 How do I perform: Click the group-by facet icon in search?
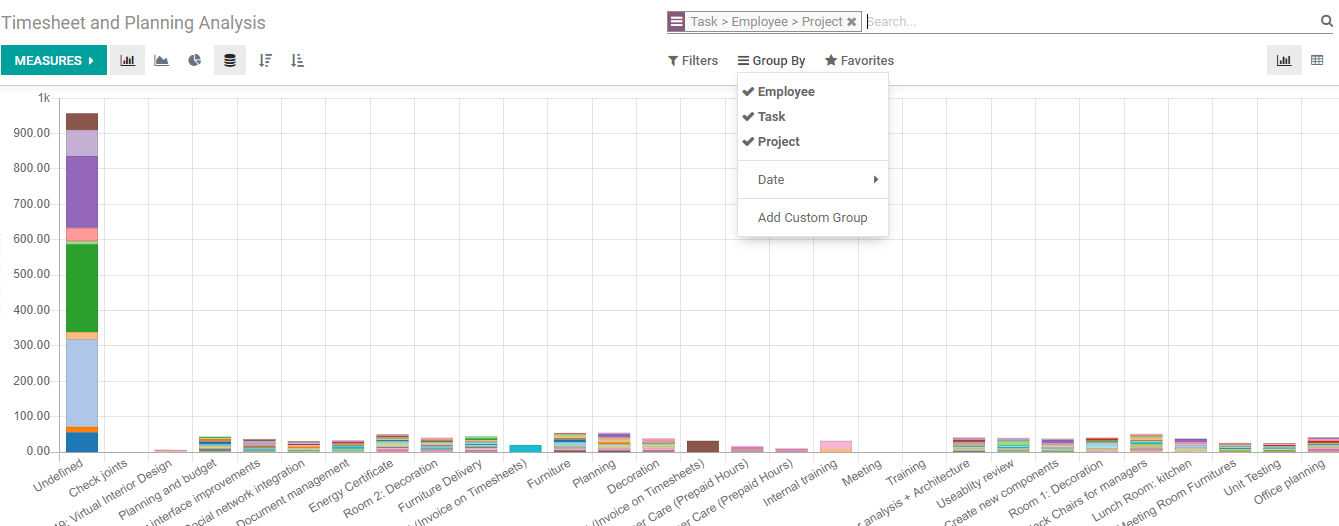click(677, 22)
